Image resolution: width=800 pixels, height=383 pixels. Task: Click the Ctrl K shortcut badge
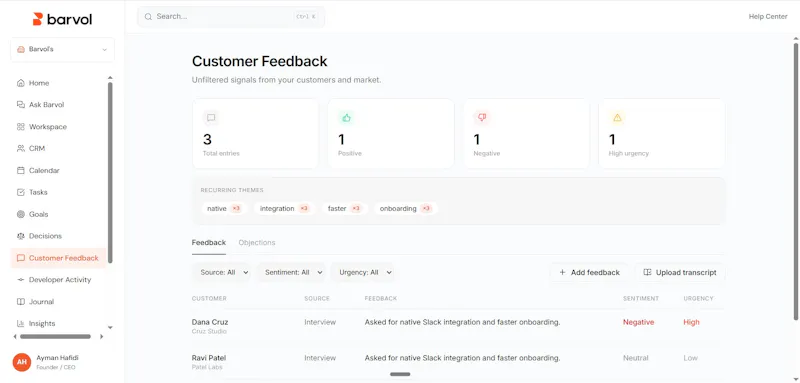click(x=306, y=17)
